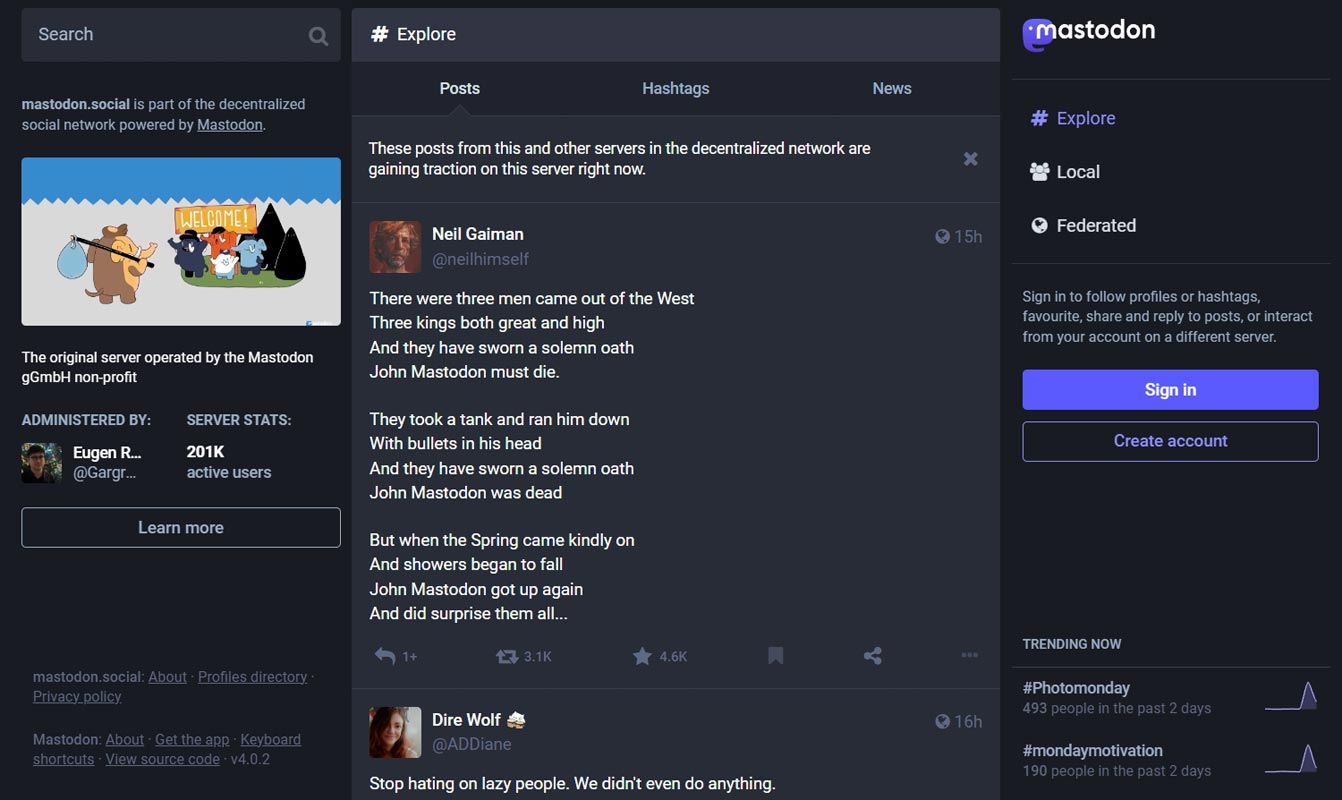
Task: Click the 16h post timestamp
Action: pos(968,722)
